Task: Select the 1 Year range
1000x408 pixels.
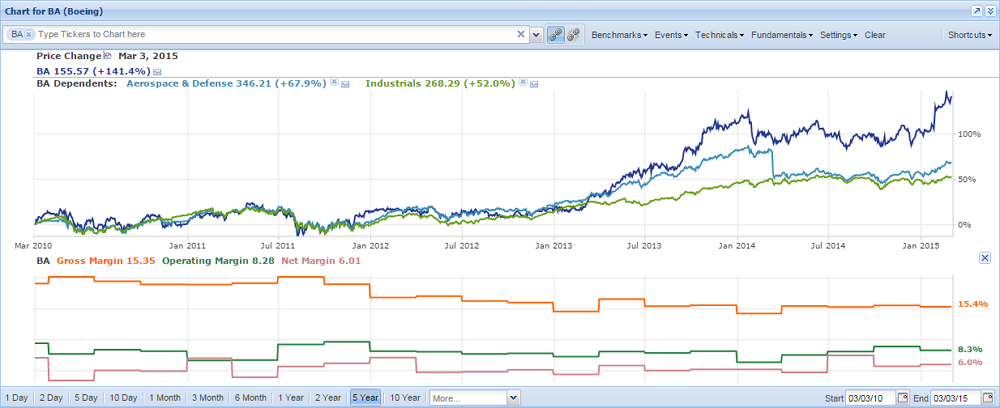Action: pyautogui.click(x=291, y=398)
